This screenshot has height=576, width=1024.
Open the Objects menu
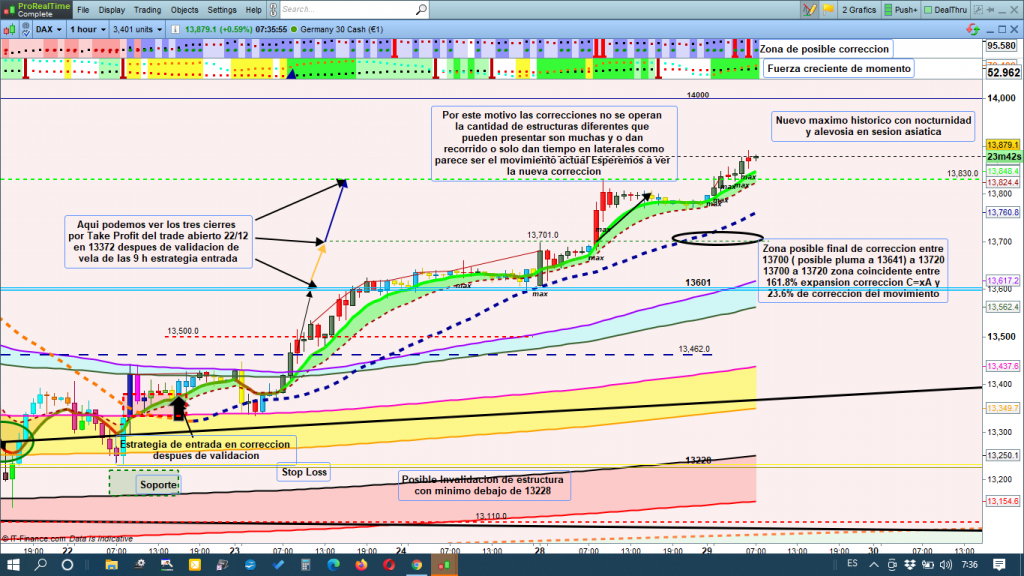click(x=185, y=10)
